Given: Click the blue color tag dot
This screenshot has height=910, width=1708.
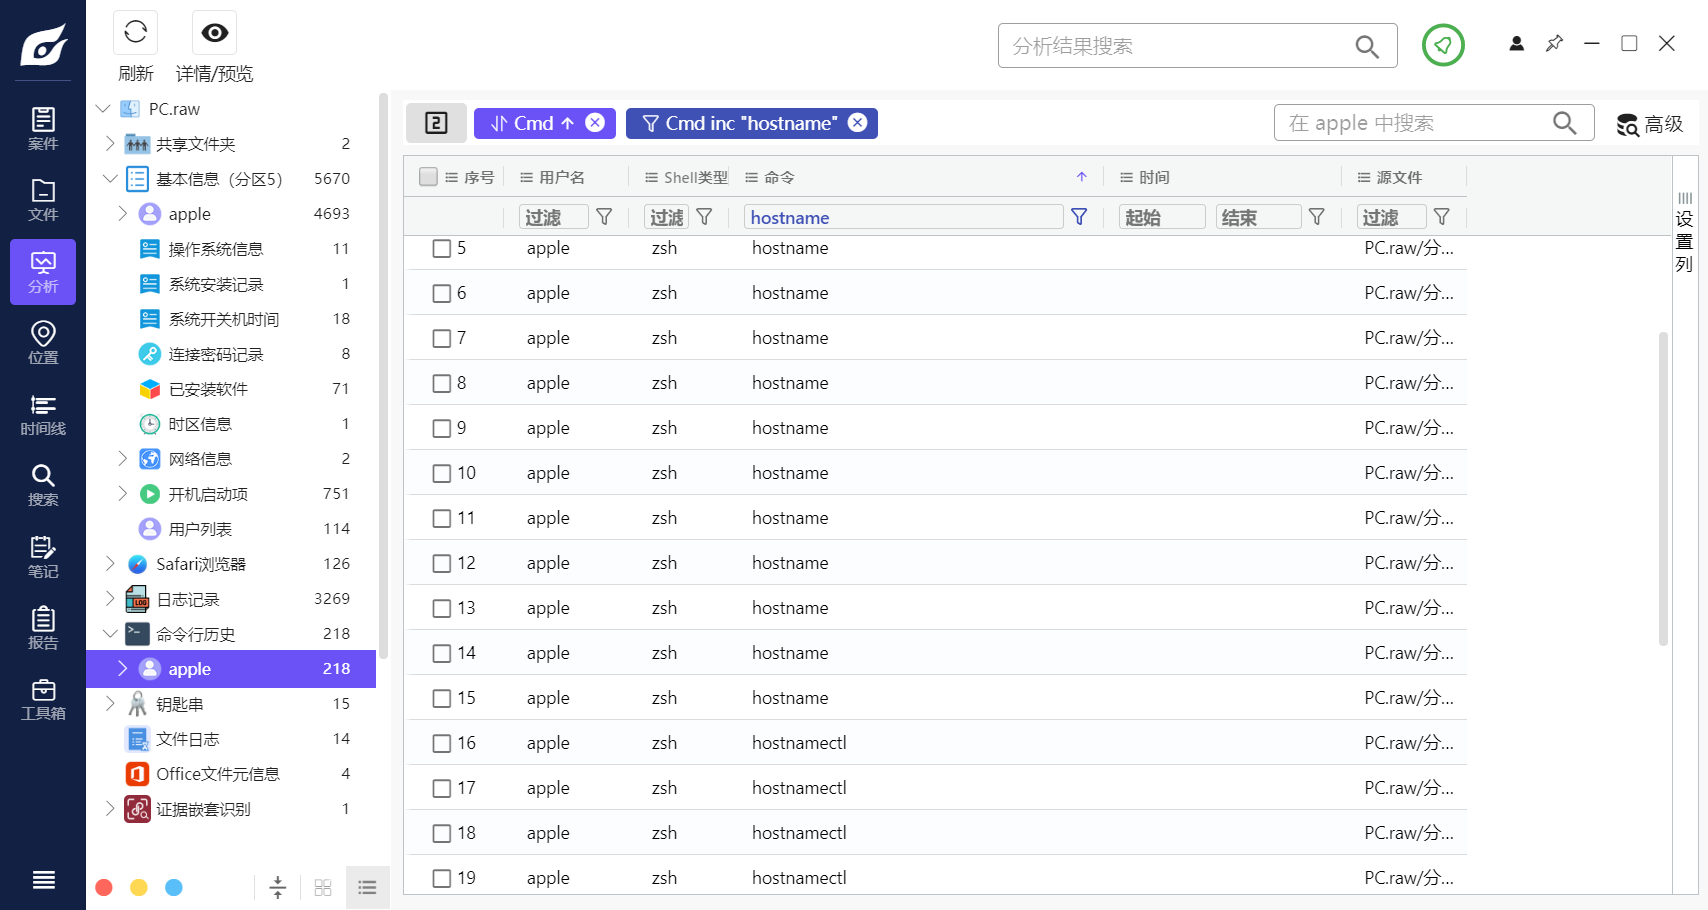Looking at the screenshot, I should click(x=174, y=887).
